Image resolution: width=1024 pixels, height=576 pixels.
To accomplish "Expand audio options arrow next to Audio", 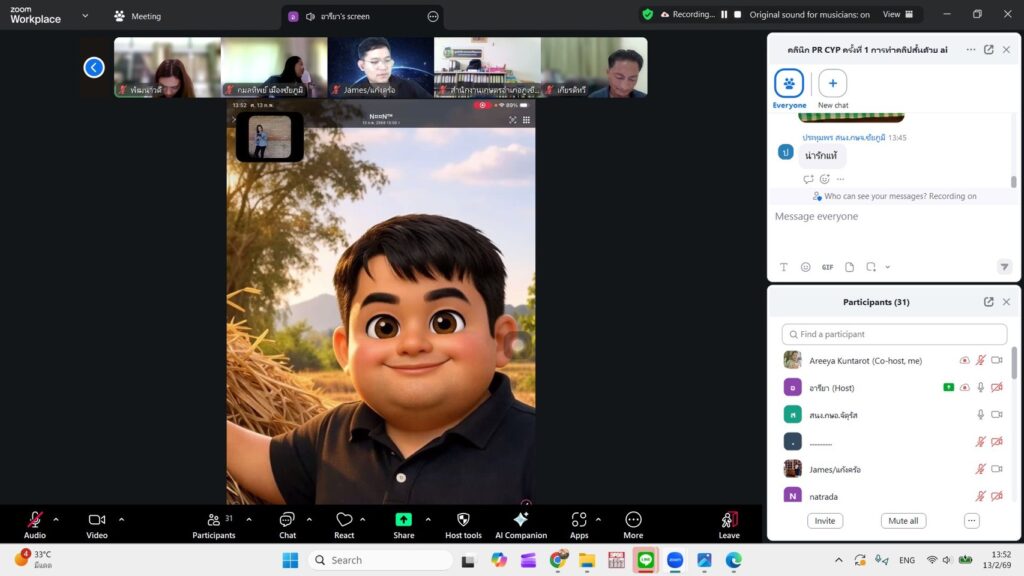I will 56,519.
